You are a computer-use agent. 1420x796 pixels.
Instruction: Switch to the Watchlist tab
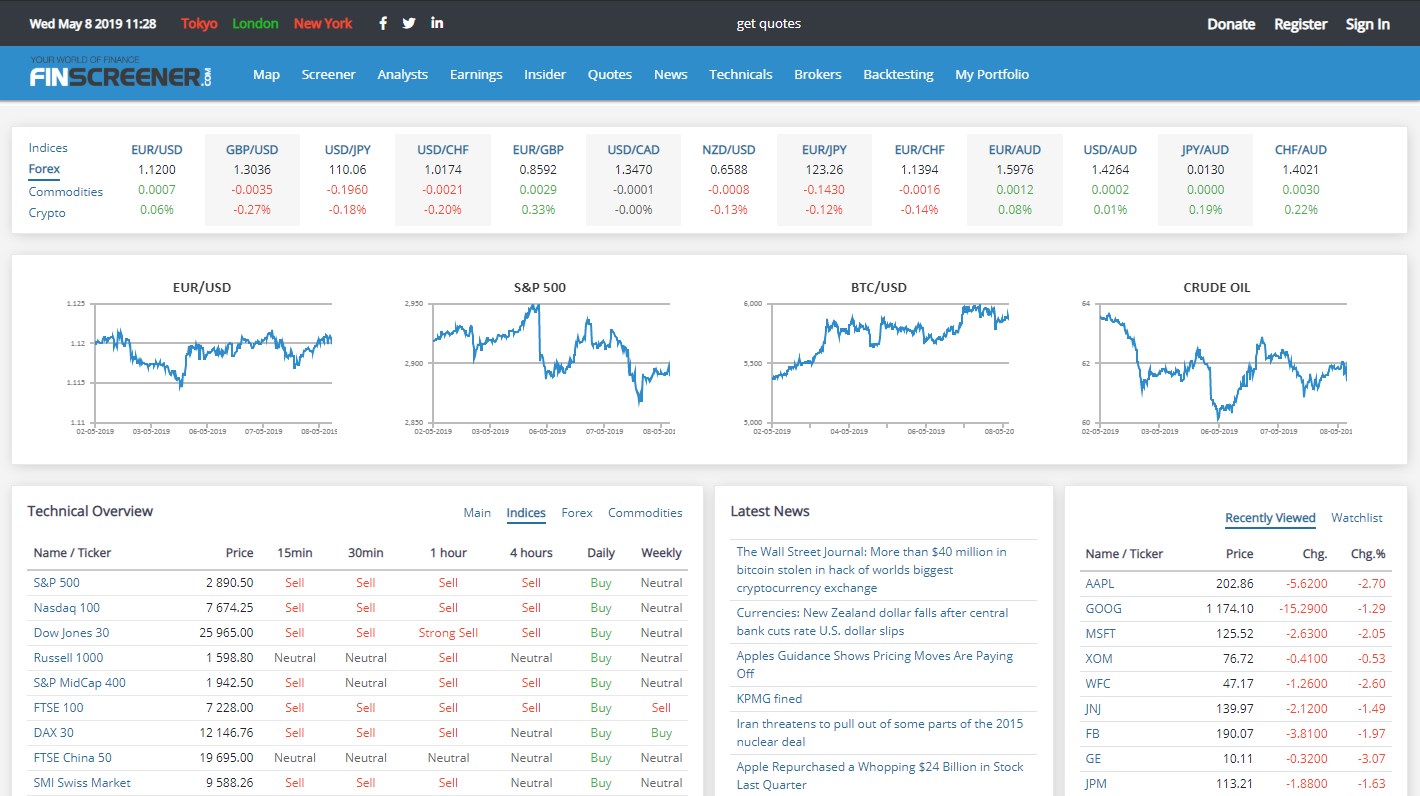click(1357, 518)
